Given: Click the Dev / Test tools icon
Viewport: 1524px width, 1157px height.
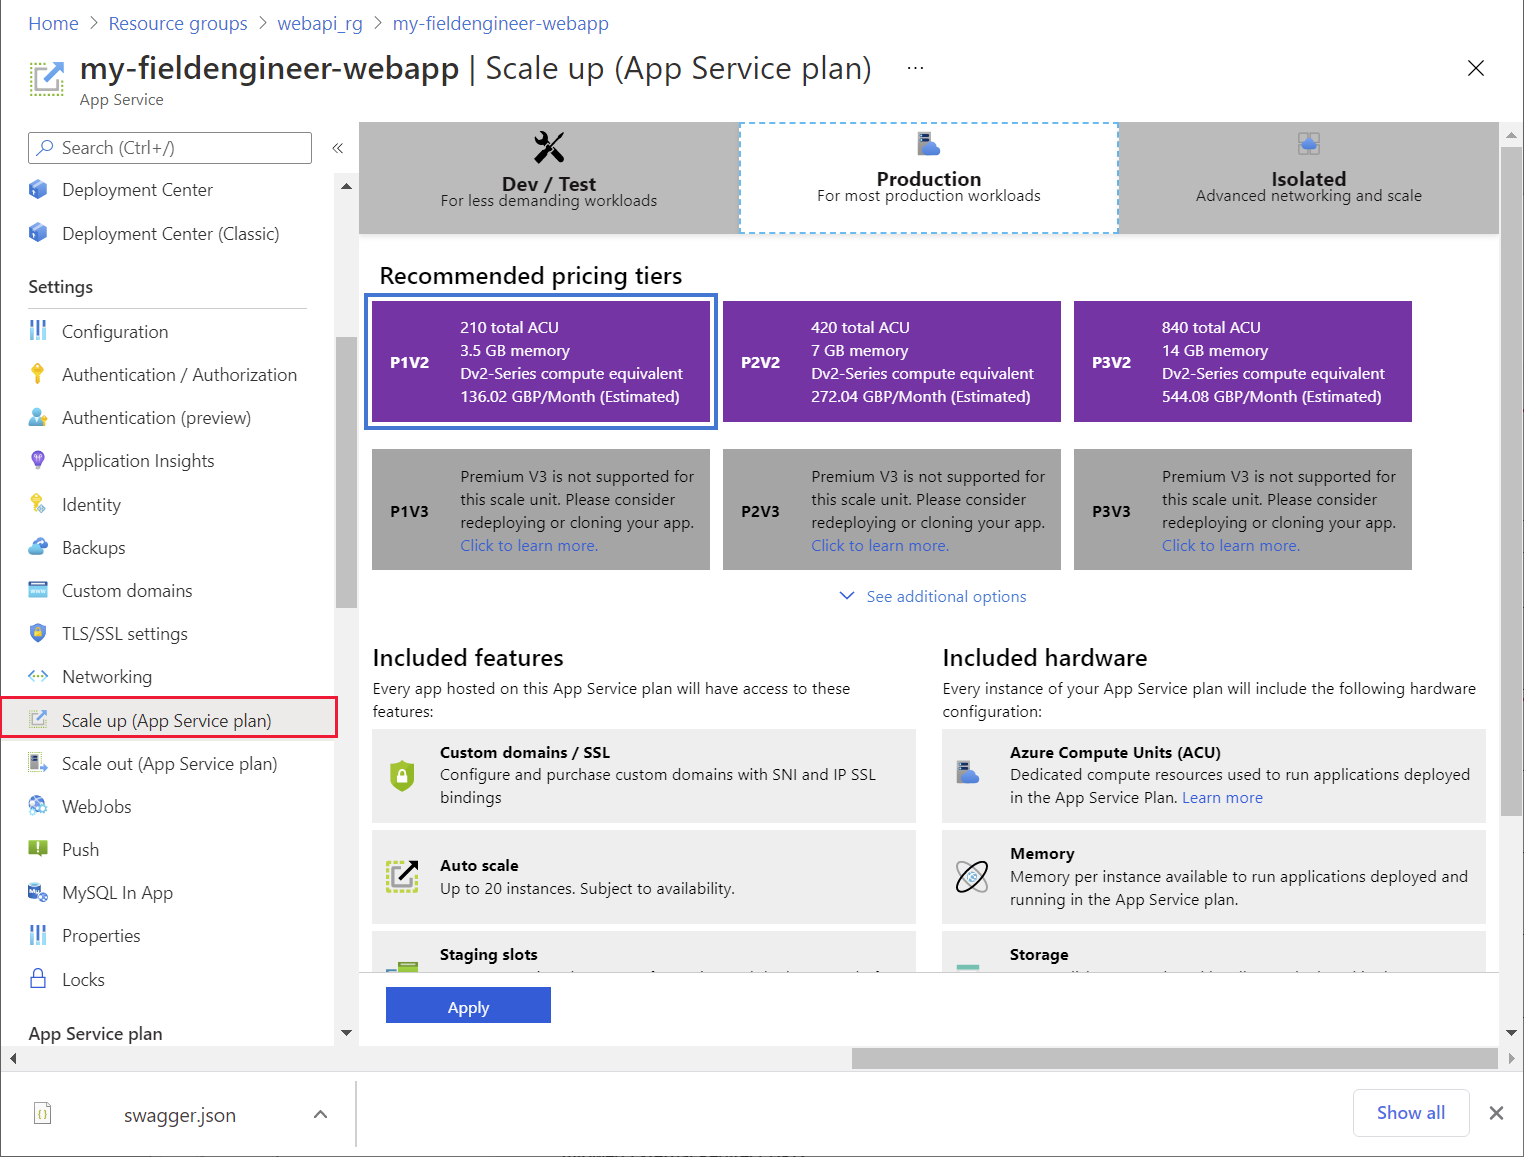Looking at the screenshot, I should [549, 147].
